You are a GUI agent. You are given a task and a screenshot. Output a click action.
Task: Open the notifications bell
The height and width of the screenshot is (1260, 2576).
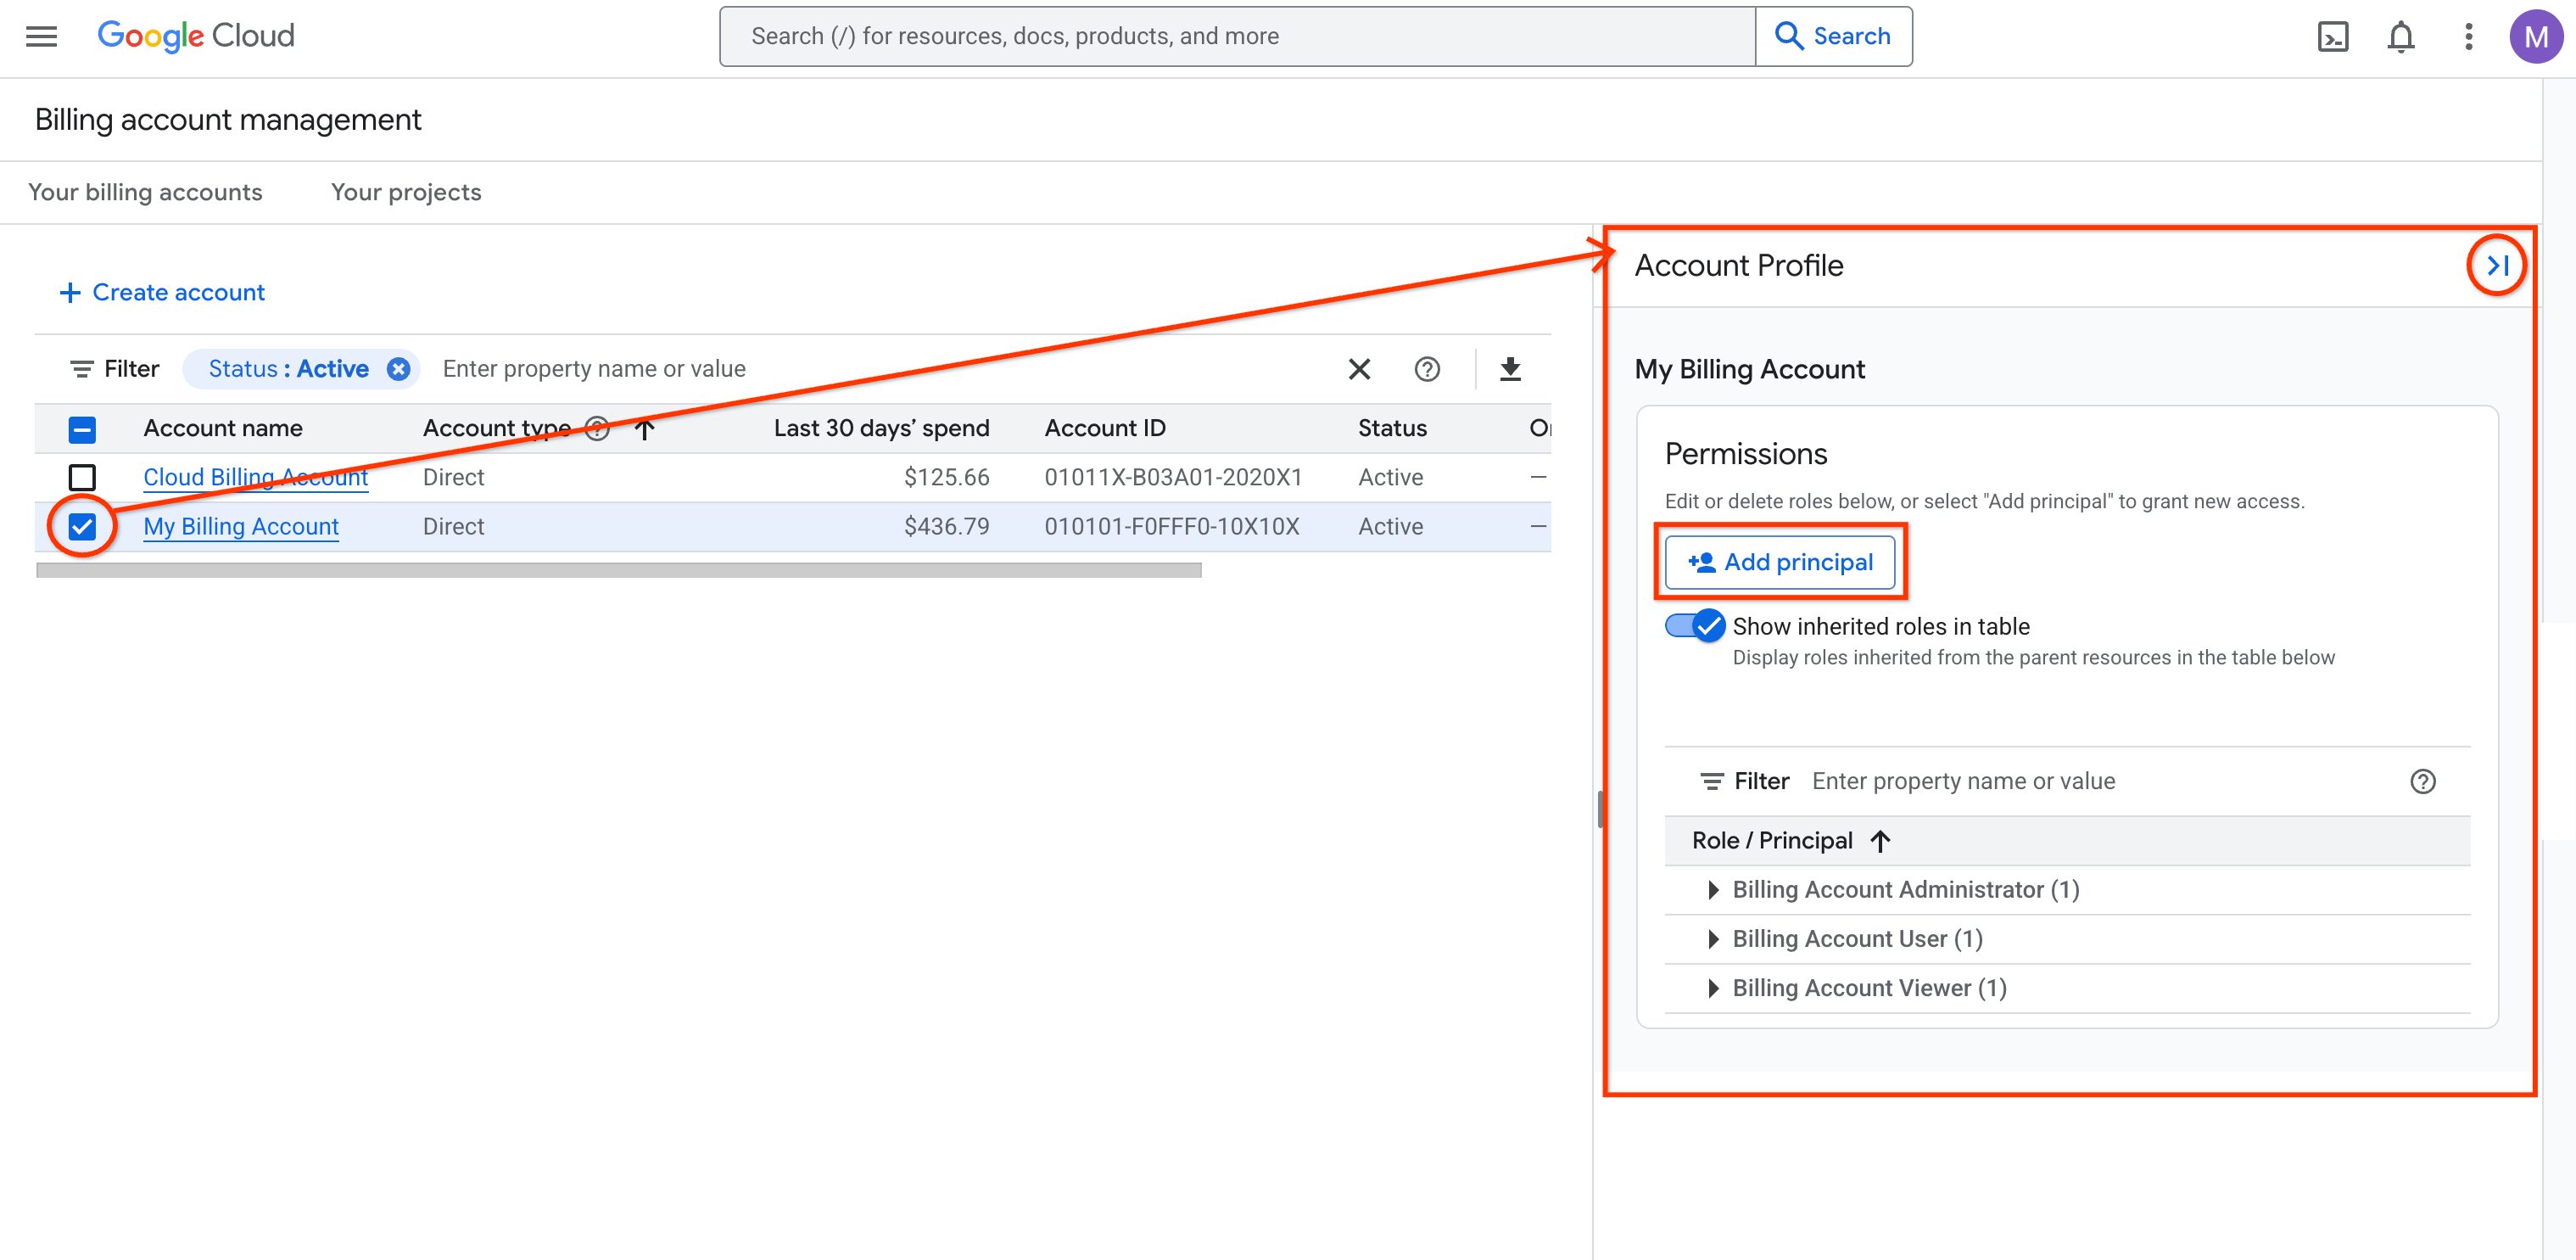click(x=2400, y=36)
